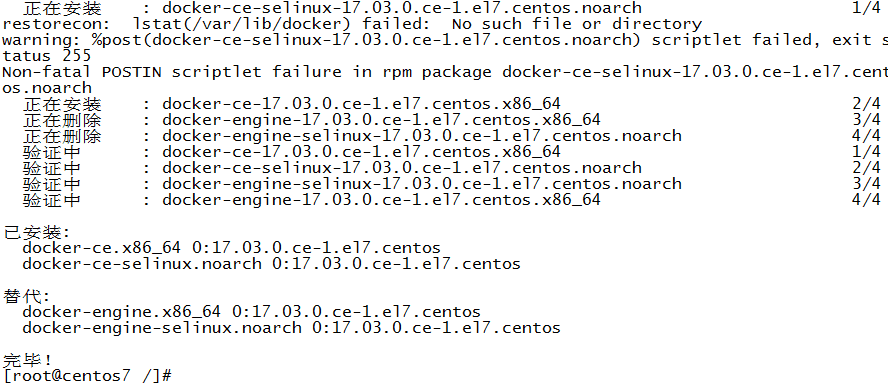Click replaced docker-engine.x86_64 package line
Screen dimensions: 888x383
[x=251, y=312]
